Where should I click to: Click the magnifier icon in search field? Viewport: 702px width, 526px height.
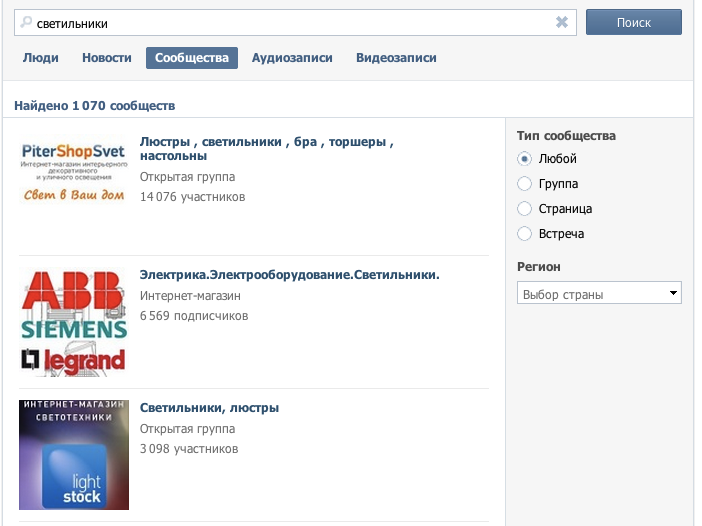tap(26, 22)
